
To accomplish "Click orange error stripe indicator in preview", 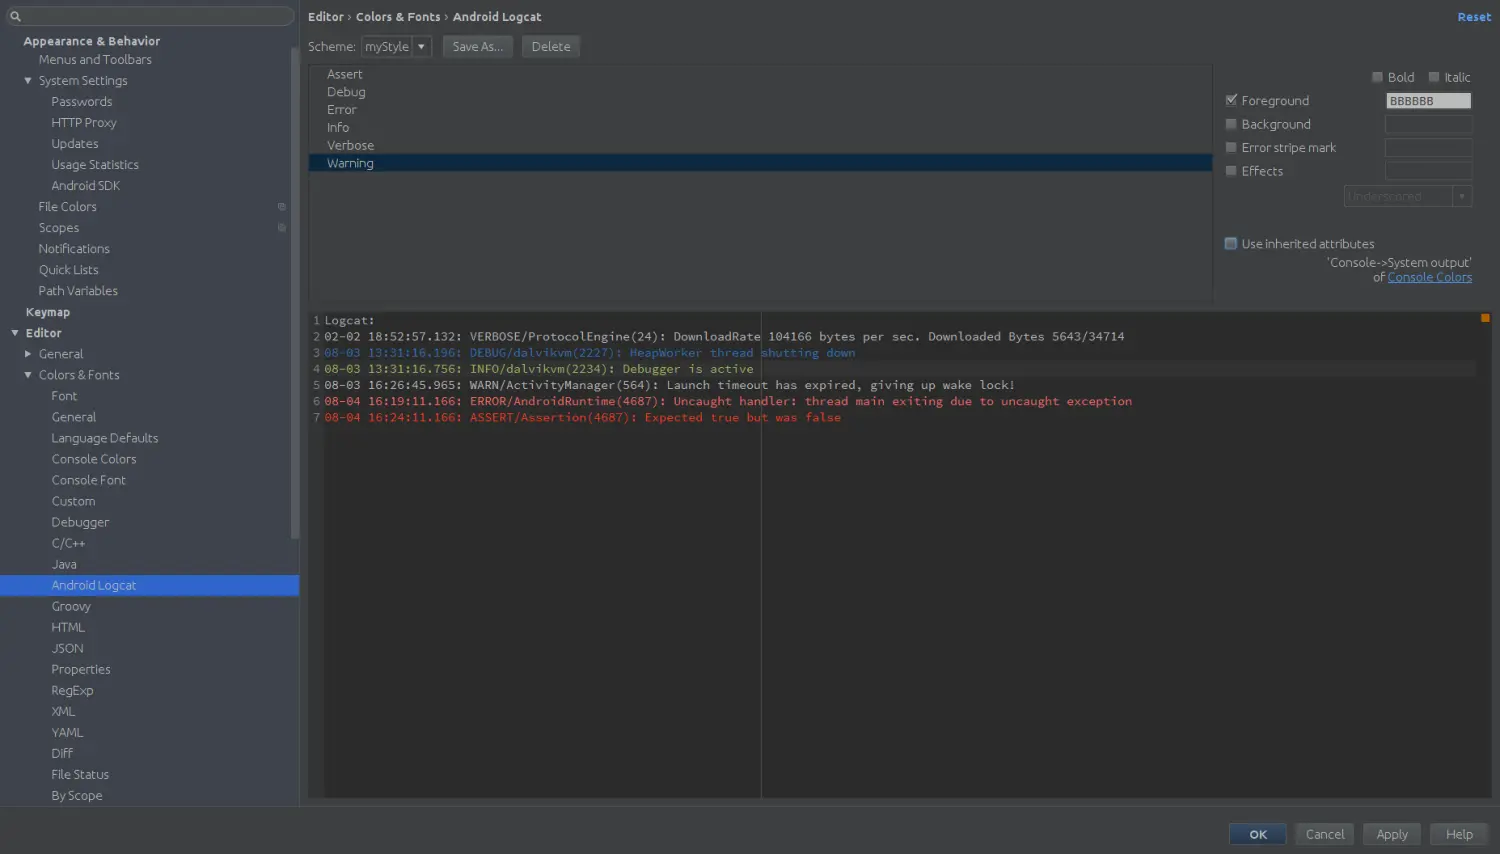I will coord(1485,318).
